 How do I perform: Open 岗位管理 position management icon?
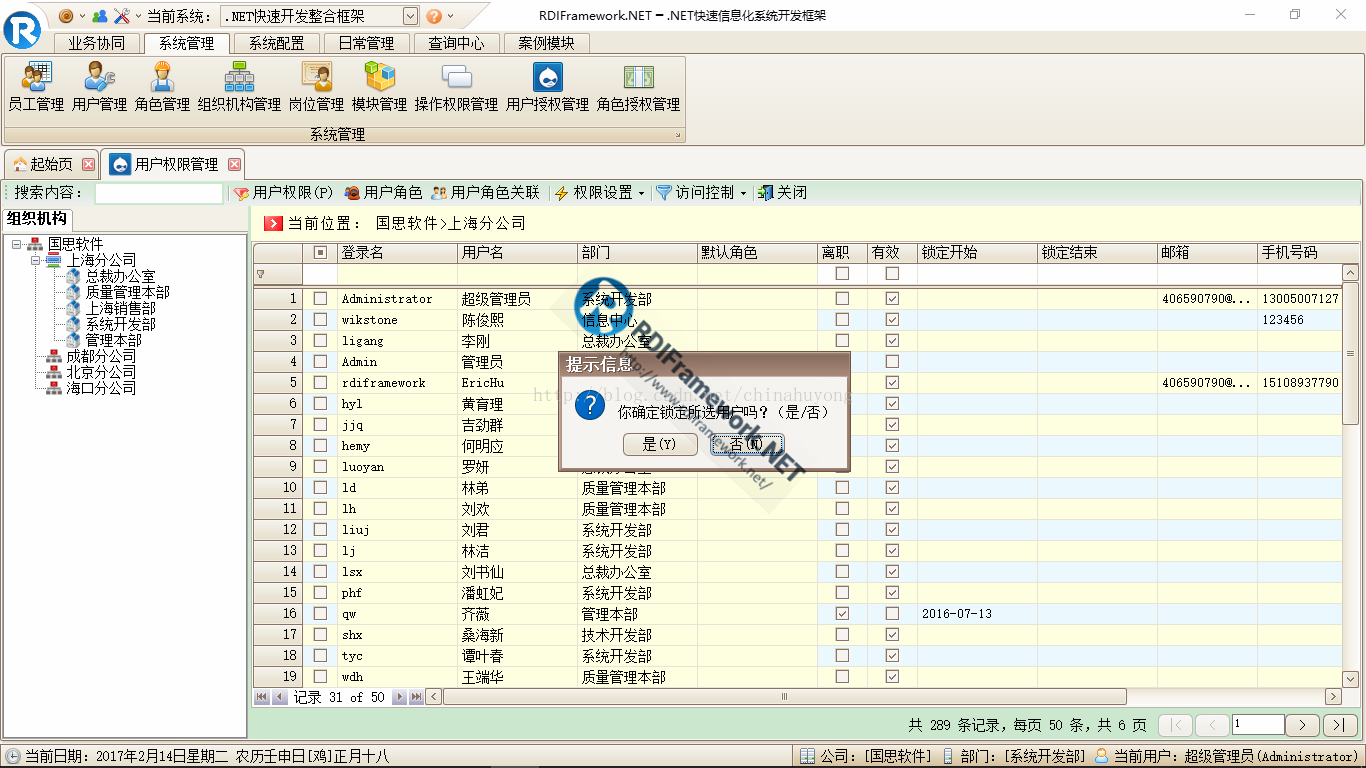(x=316, y=87)
